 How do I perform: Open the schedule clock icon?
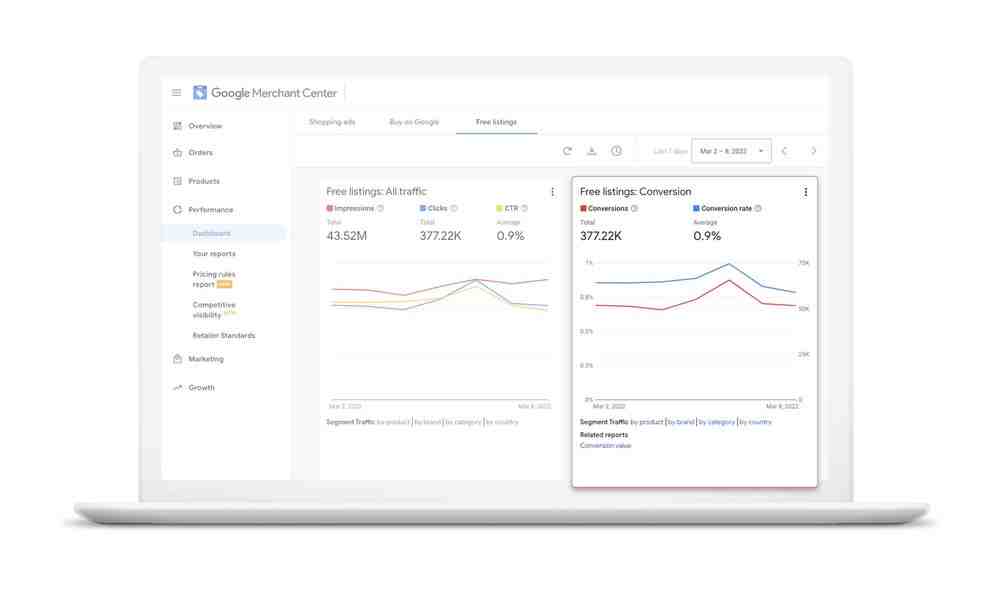[616, 151]
